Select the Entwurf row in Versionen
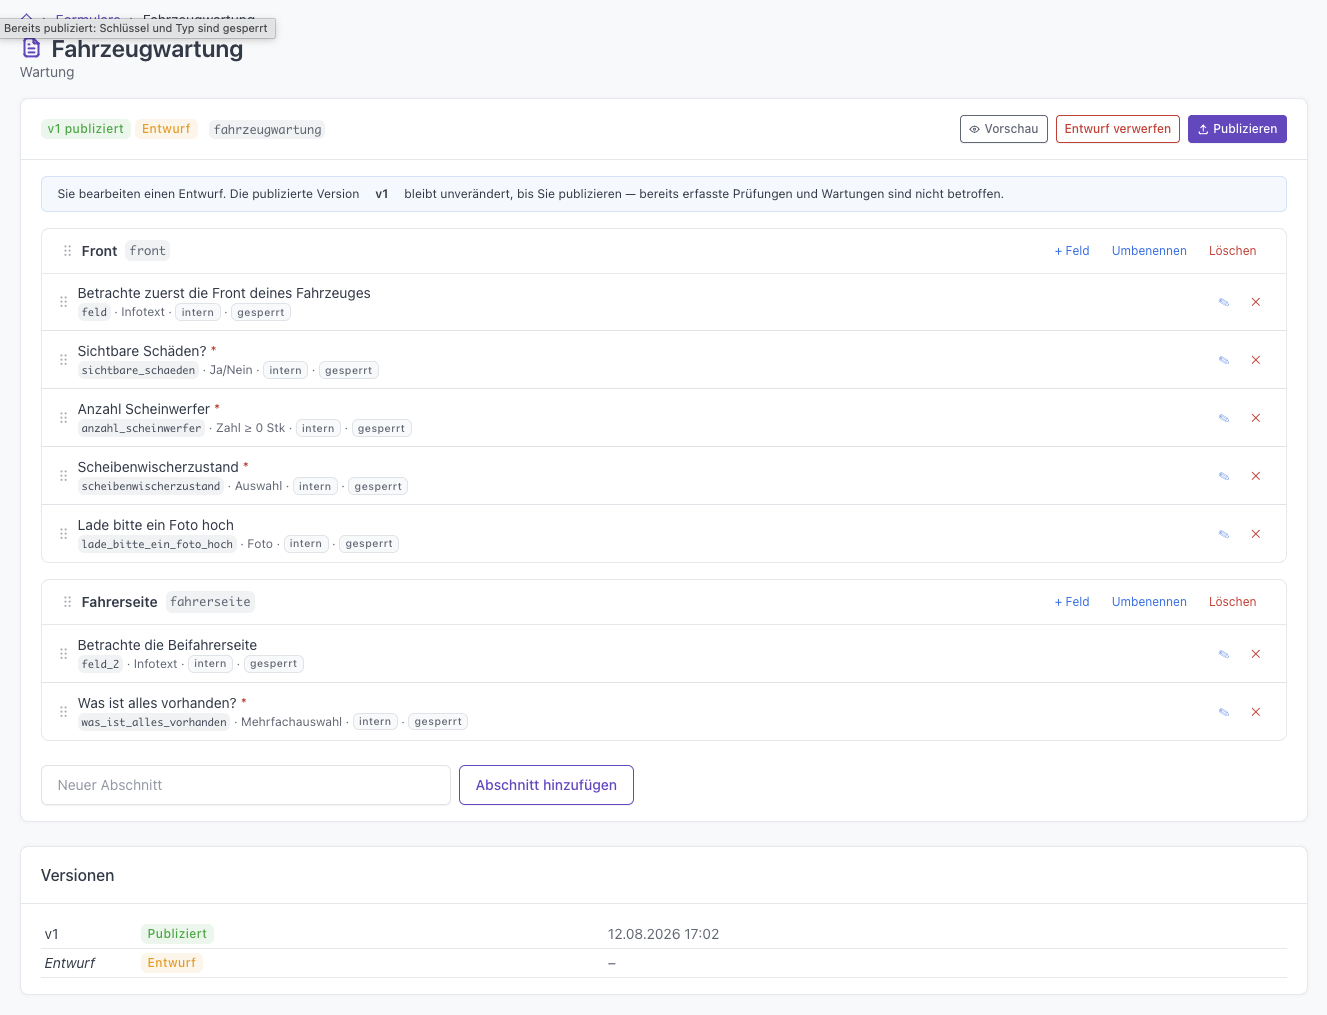 point(664,963)
